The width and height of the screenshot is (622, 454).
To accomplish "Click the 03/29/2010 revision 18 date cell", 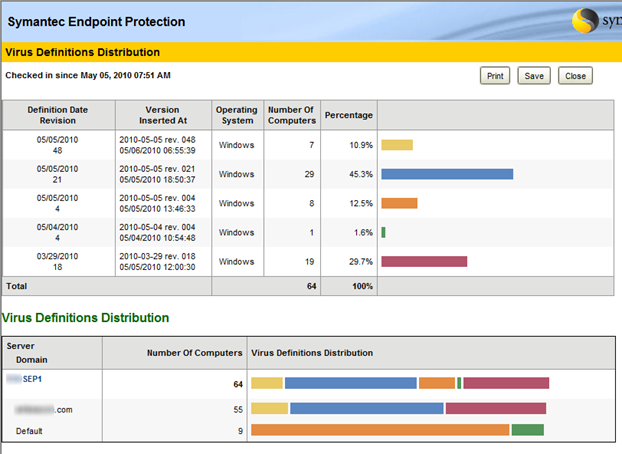I will [x=58, y=262].
